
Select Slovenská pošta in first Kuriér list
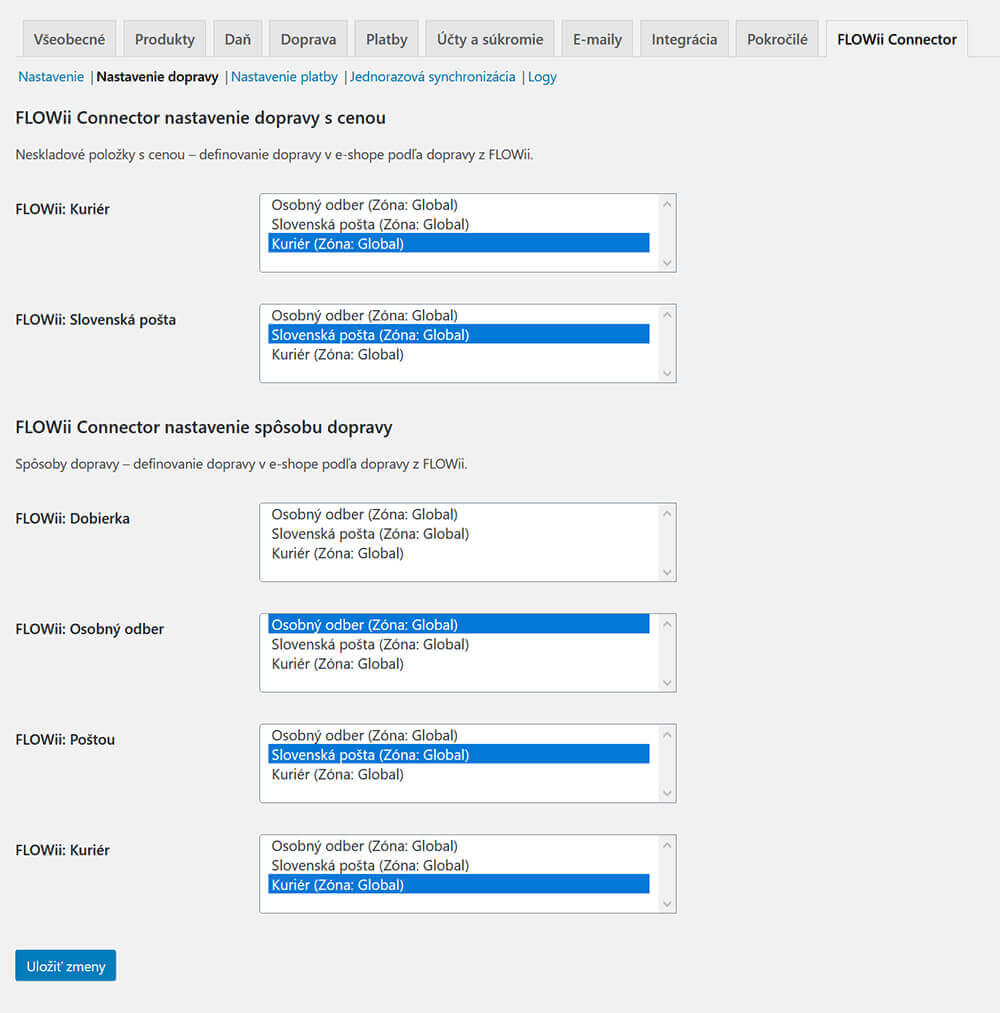(x=459, y=224)
